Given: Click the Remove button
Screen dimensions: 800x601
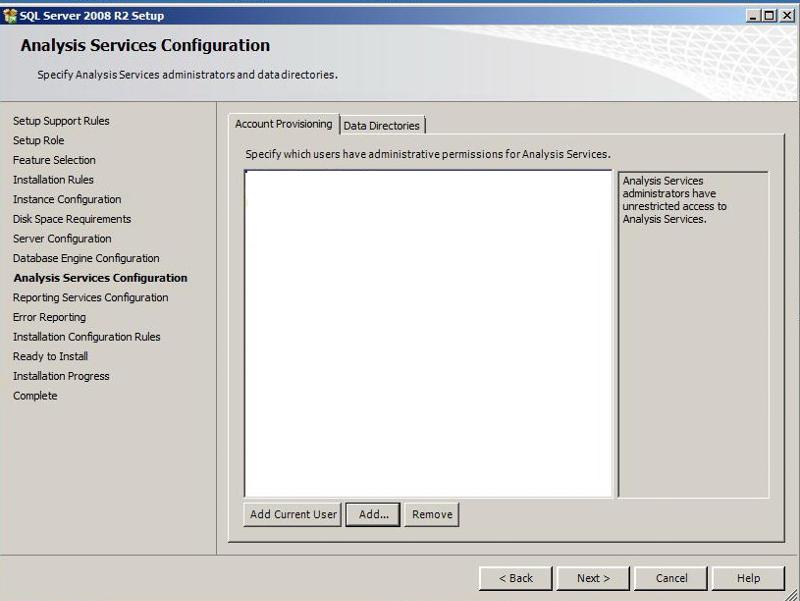Looking at the screenshot, I should point(432,514).
